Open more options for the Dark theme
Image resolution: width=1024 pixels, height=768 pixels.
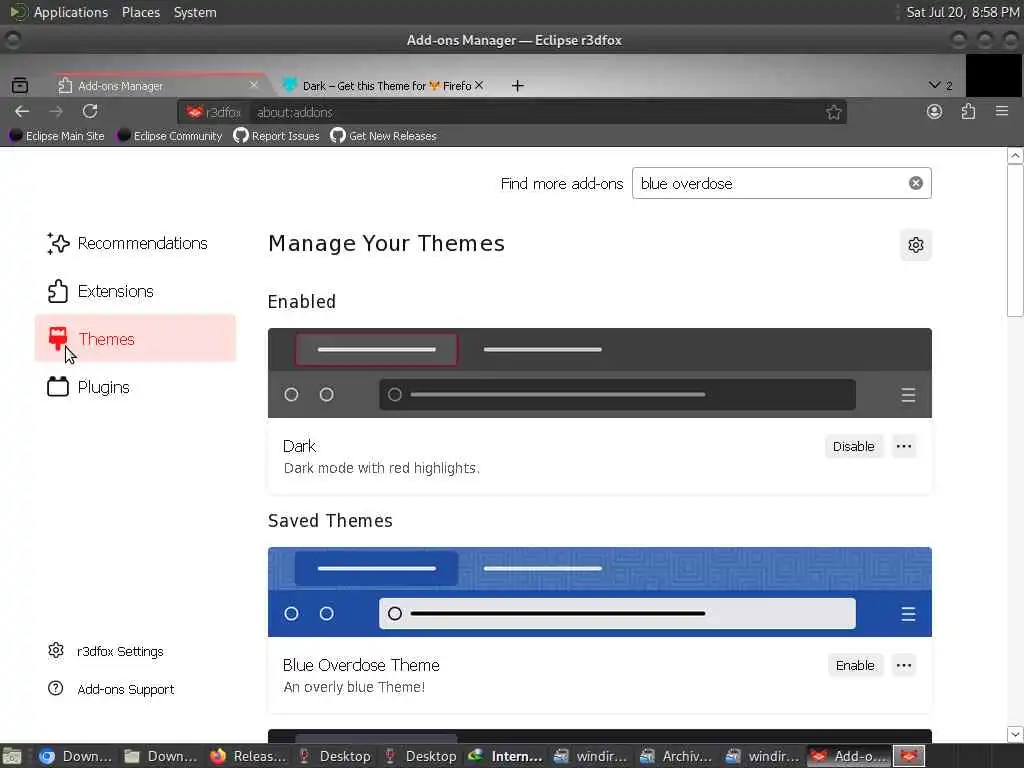click(x=904, y=447)
